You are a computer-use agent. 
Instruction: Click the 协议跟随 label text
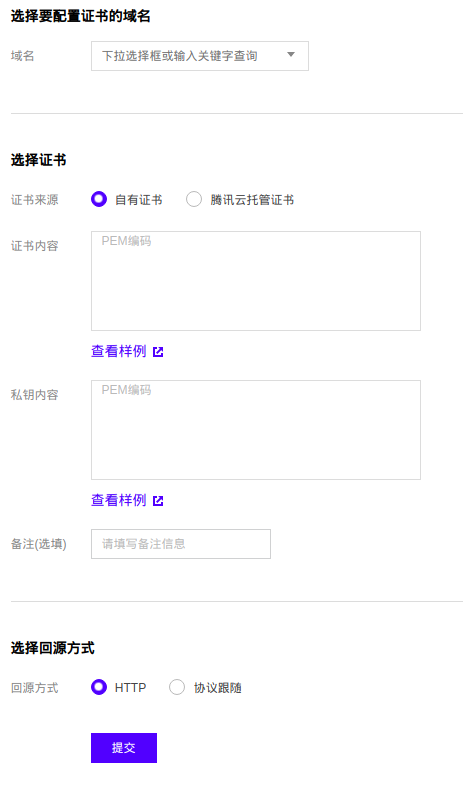click(x=217, y=688)
